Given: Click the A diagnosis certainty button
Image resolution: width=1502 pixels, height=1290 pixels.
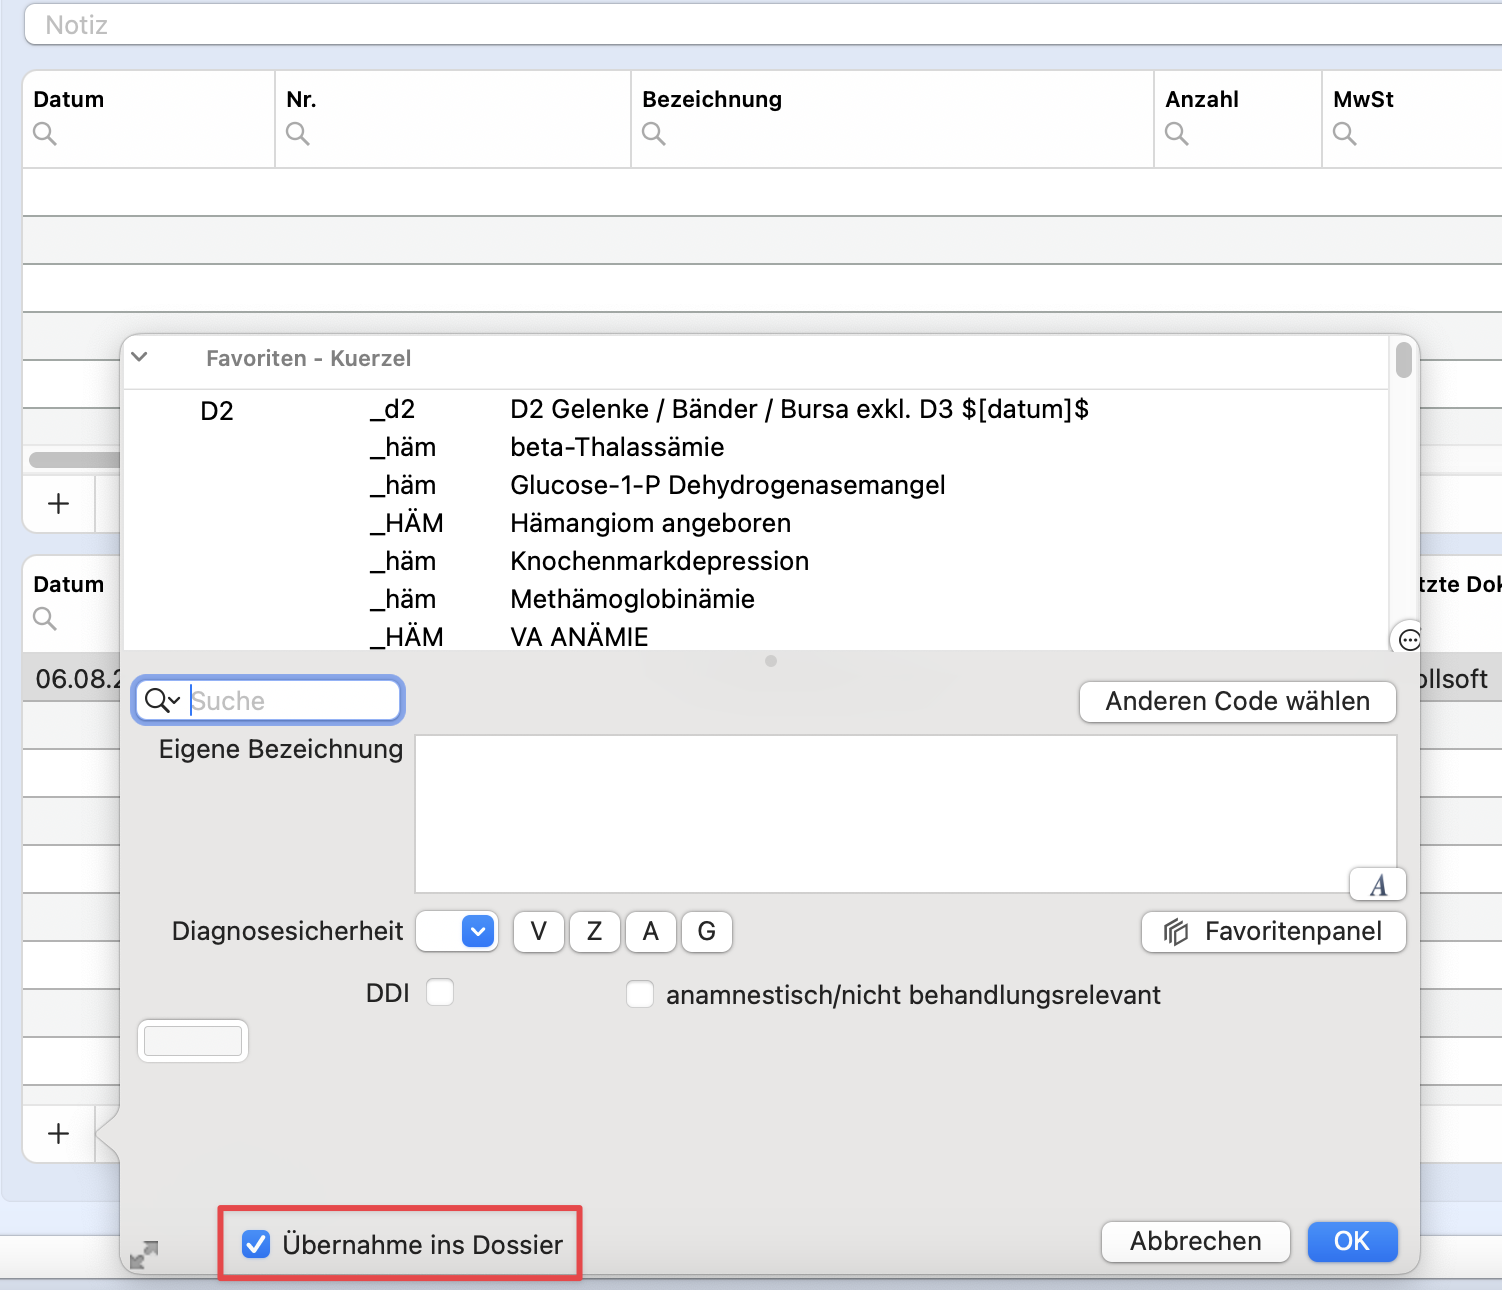Looking at the screenshot, I should (651, 932).
